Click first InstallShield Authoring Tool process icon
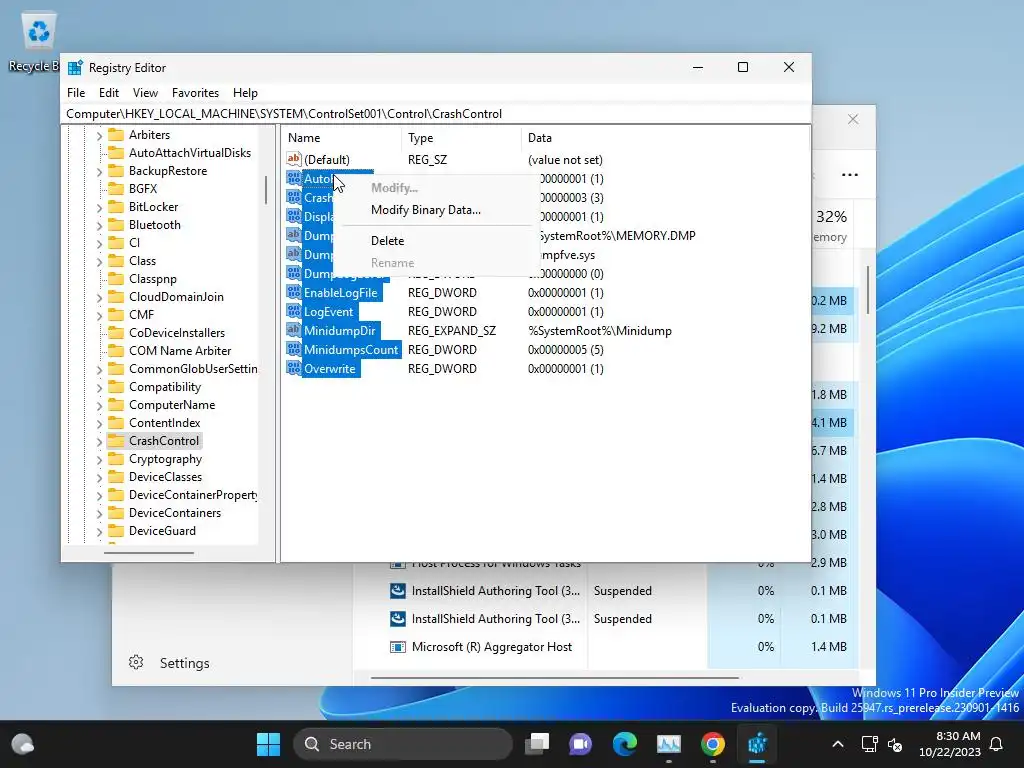Screen dimensions: 1024x768 point(398,590)
